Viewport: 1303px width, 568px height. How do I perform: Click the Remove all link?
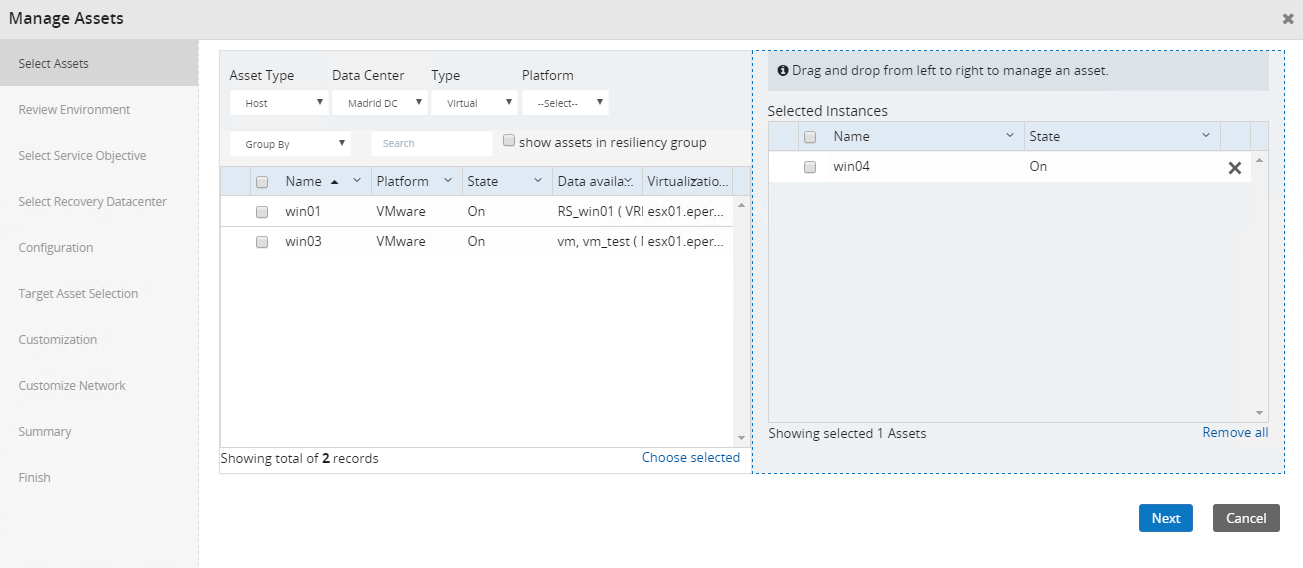pyautogui.click(x=1235, y=433)
